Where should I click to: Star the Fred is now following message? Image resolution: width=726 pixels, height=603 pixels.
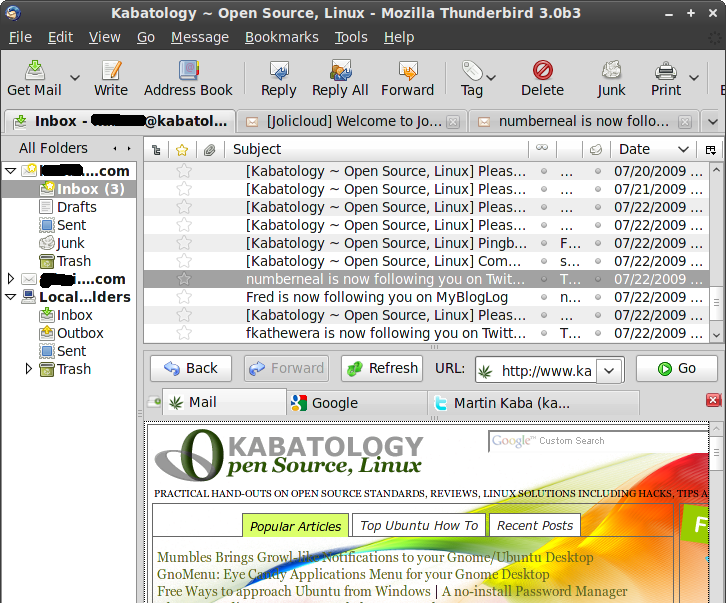[x=183, y=297]
